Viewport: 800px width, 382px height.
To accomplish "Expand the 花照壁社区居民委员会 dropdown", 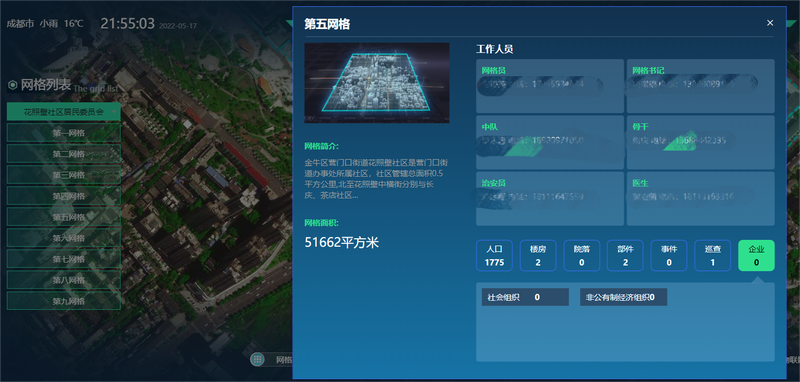I will point(63,112).
